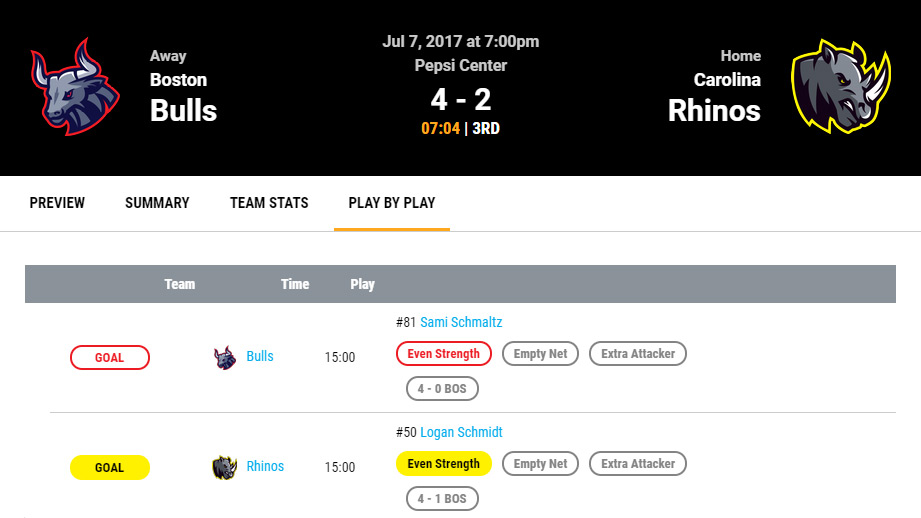Click the red-outlined GOAL badge
Image resolution: width=921 pixels, height=518 pixels.
(x=110, y=358)
